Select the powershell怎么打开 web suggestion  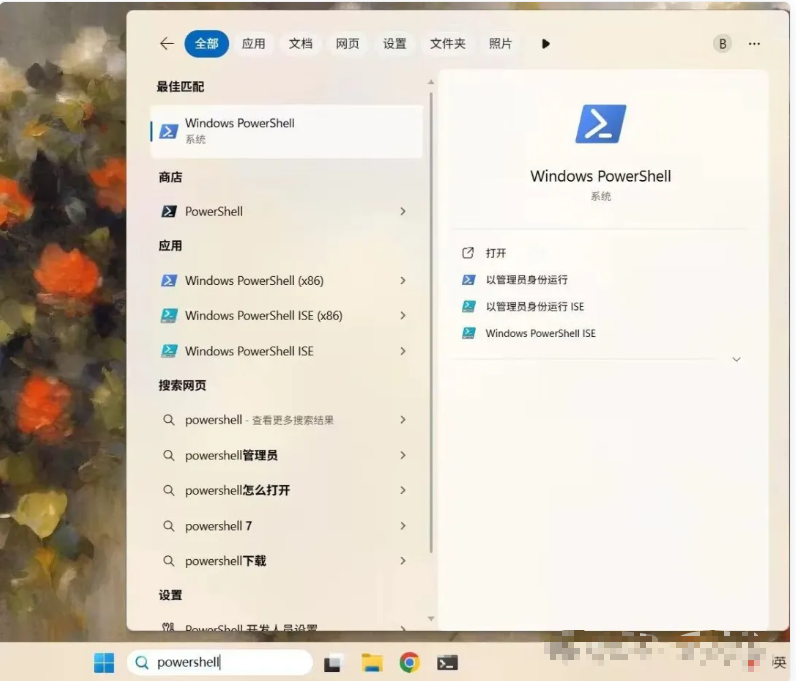click(287, 491)
